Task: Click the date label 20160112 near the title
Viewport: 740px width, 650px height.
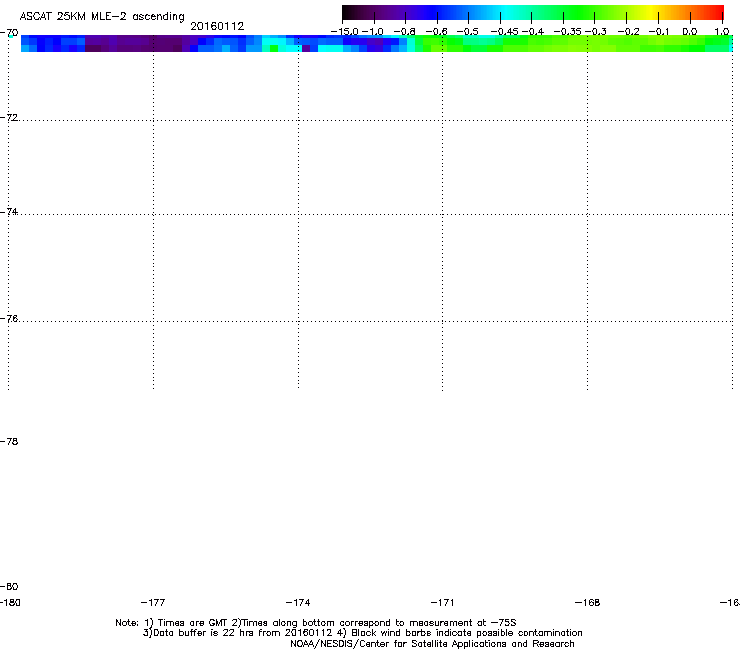Action: coord(217,26)
